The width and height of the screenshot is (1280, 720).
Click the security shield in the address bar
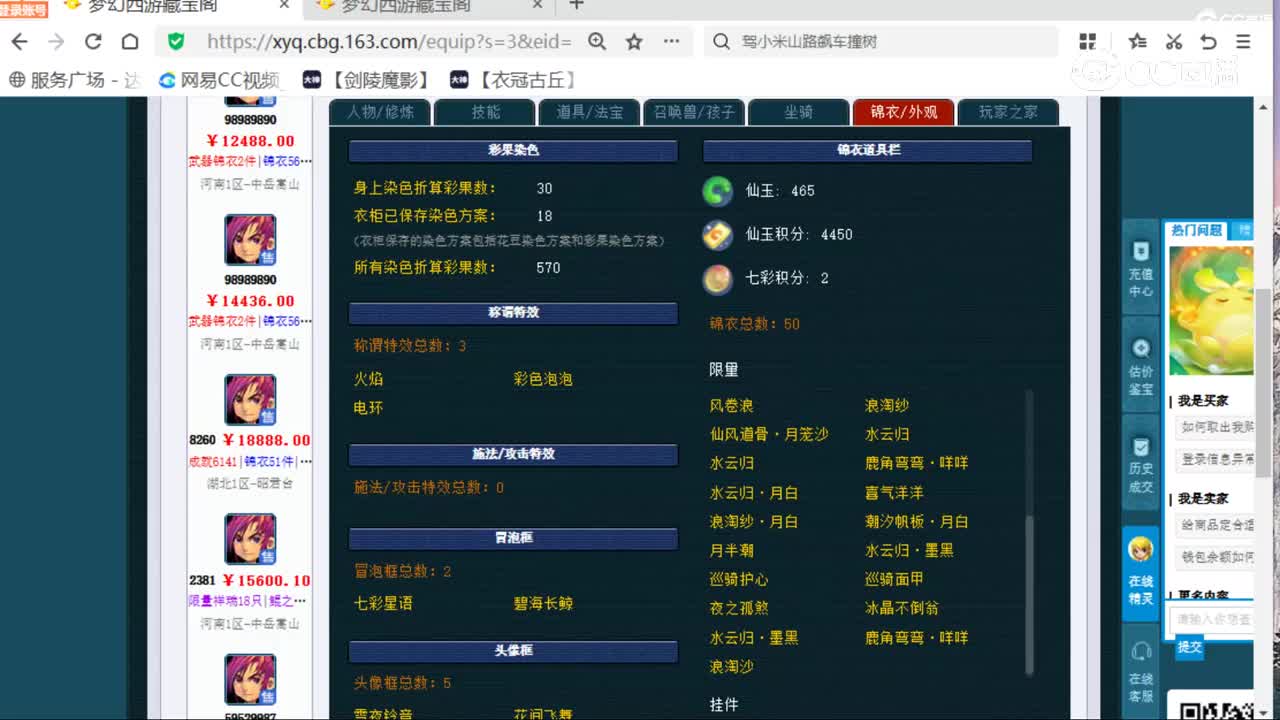(175, 42)
